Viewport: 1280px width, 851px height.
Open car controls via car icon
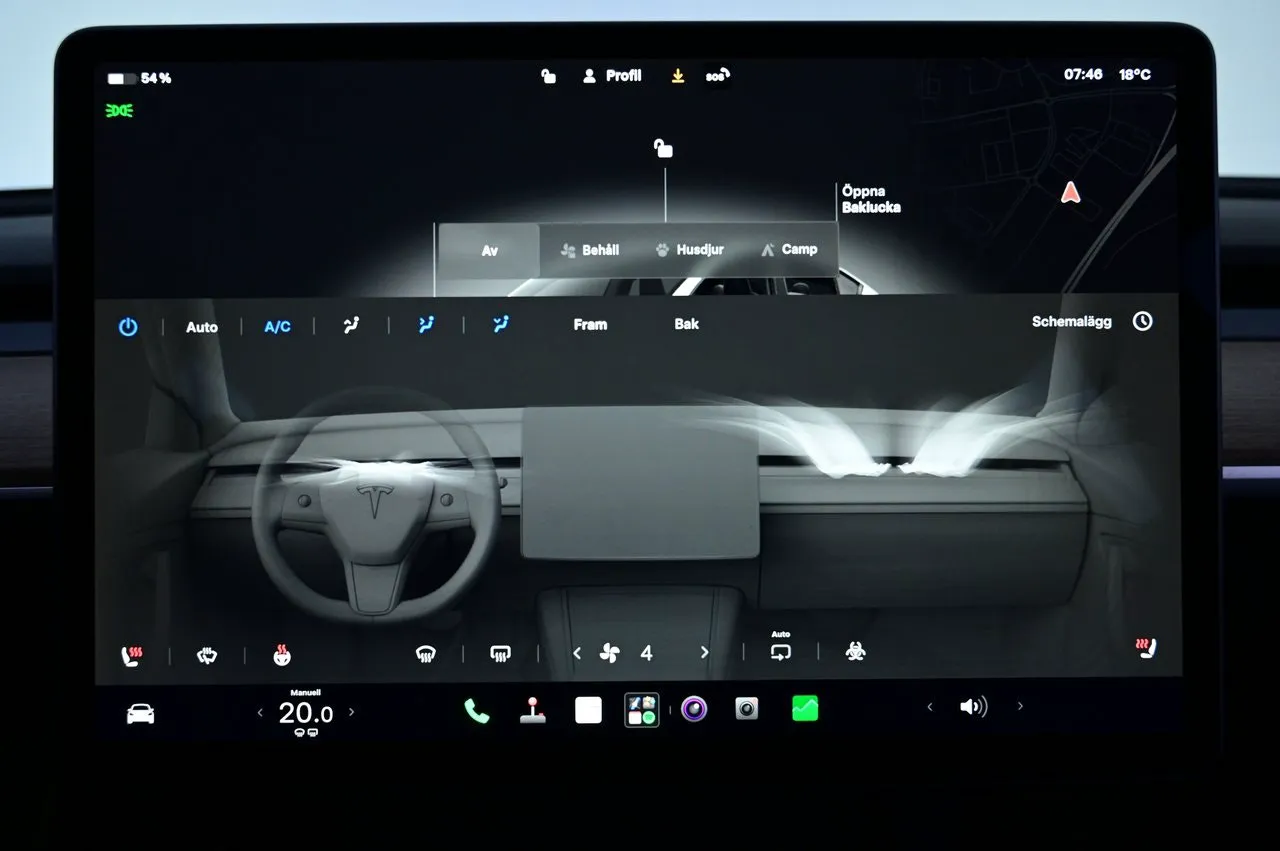(140, 714)
